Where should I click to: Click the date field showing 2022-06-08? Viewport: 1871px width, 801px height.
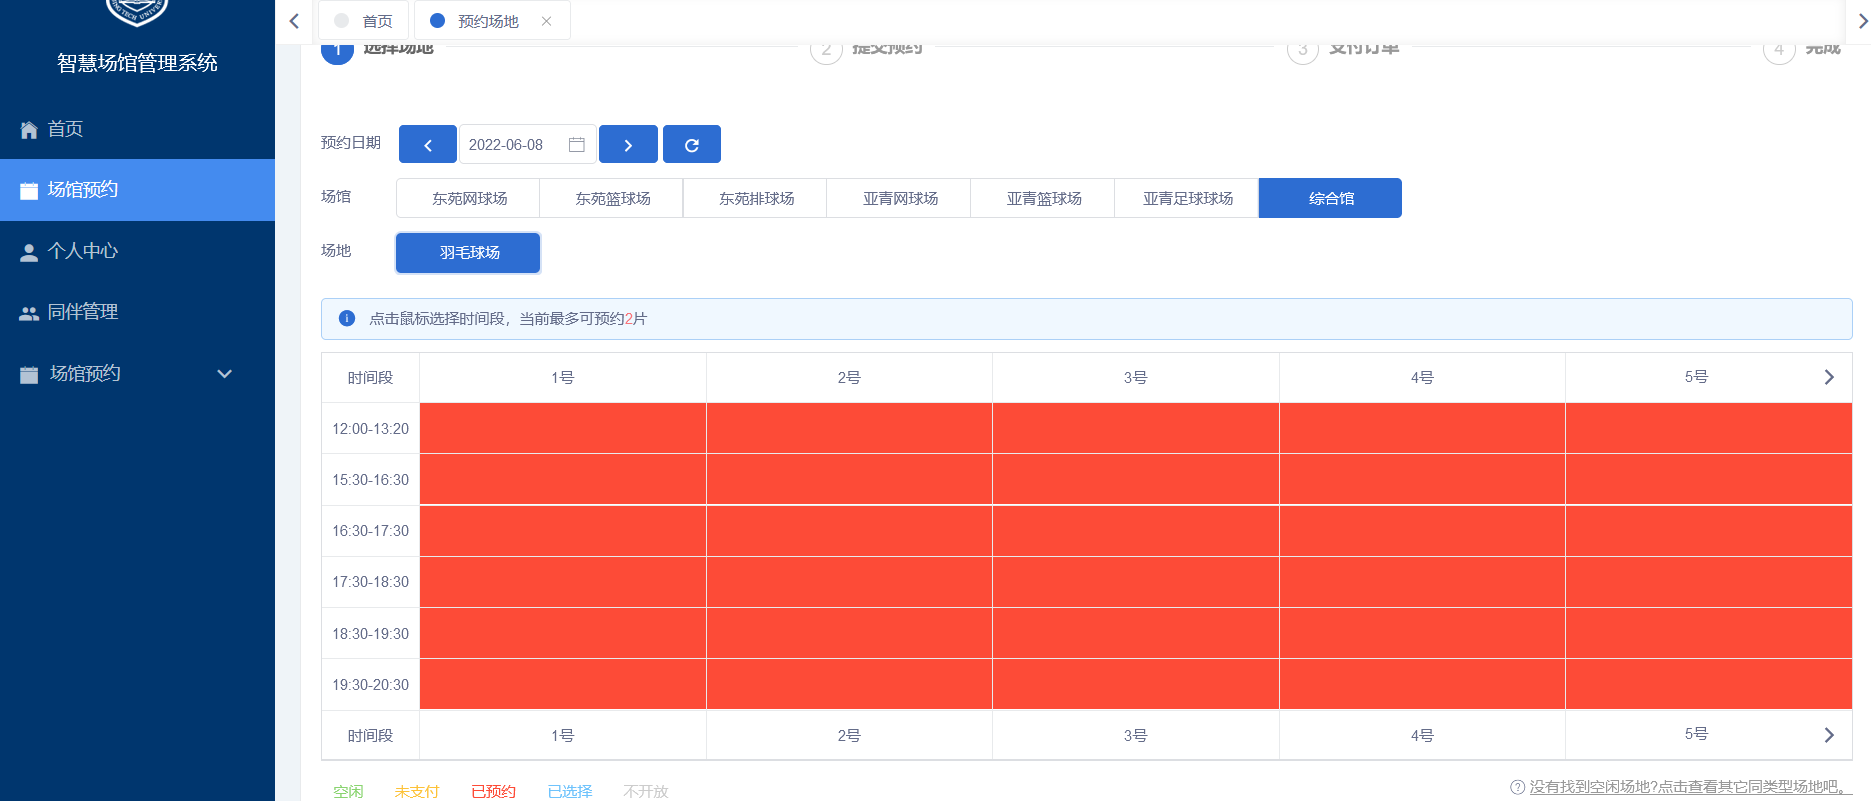click(x=528, y=144)
